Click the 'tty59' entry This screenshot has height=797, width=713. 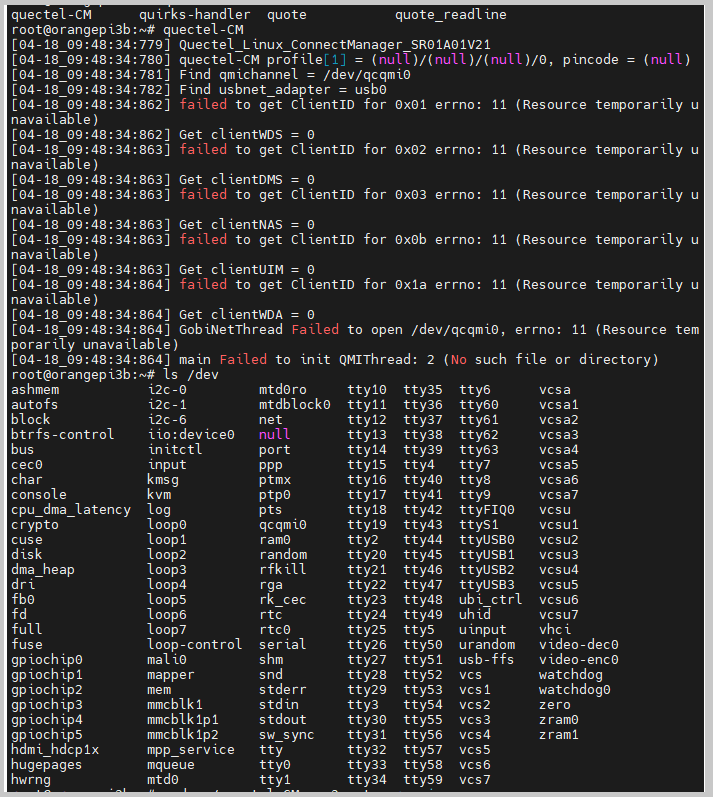[423, 780]
